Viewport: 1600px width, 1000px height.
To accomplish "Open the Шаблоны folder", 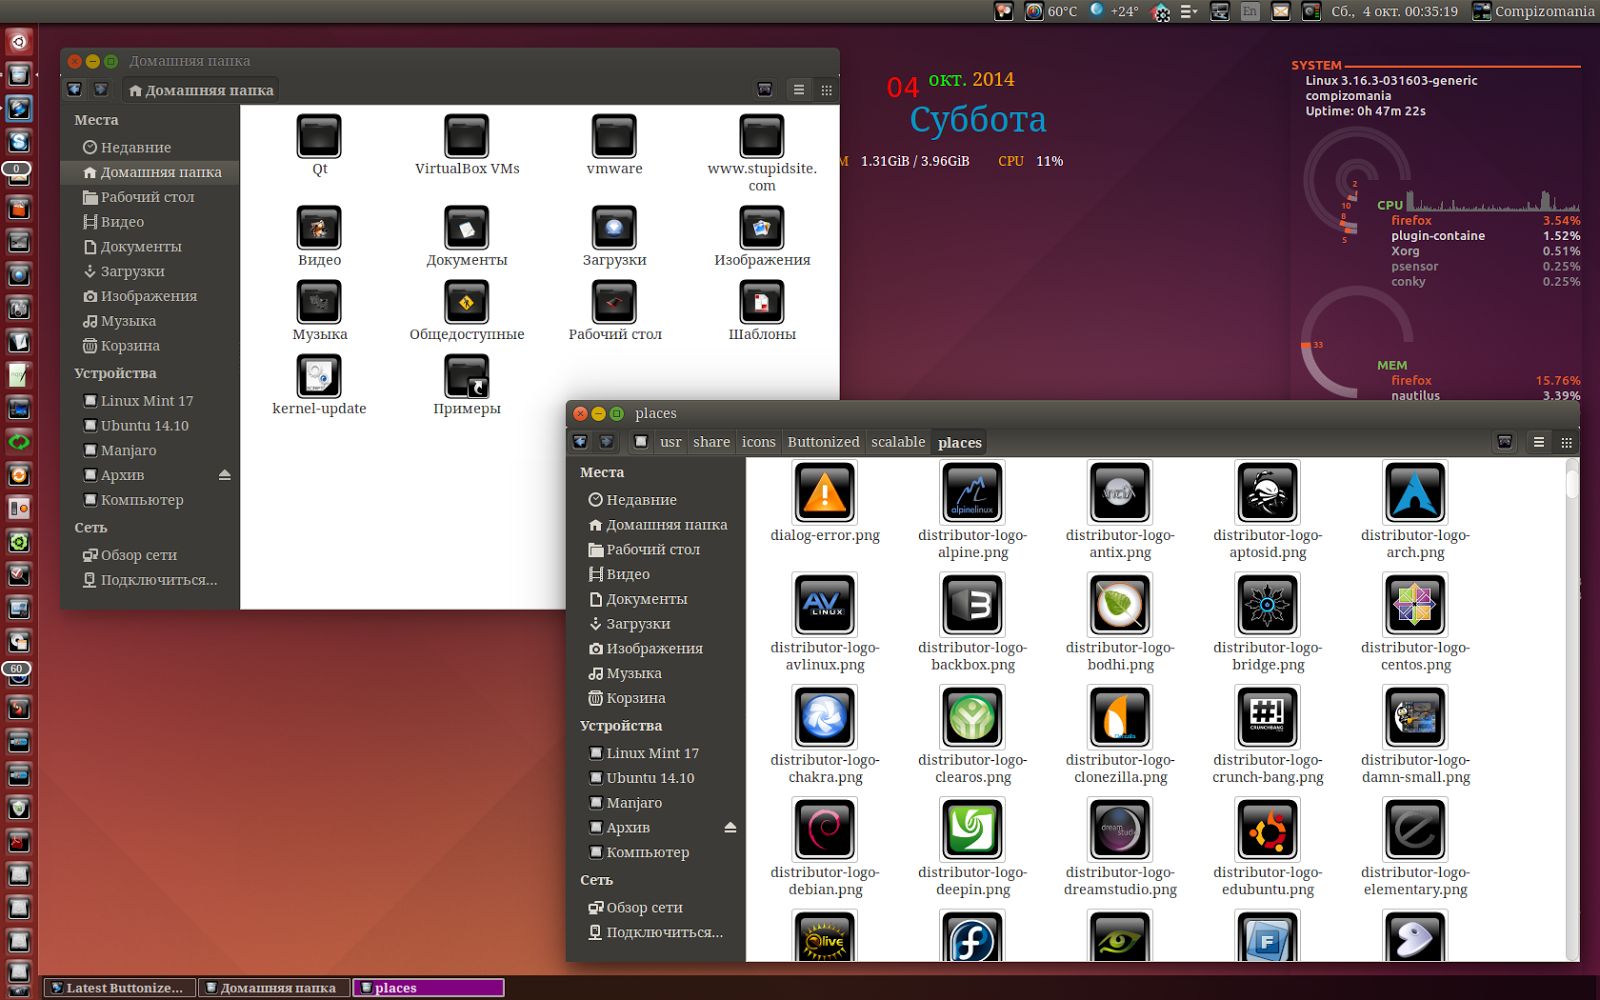I will (762, 302).
